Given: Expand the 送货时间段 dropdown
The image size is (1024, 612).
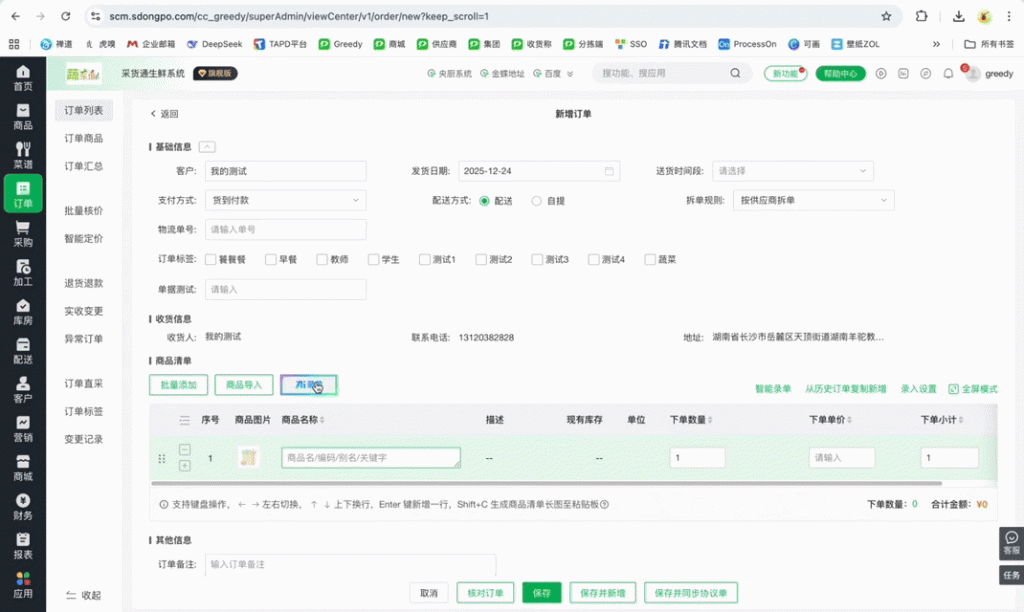Looking at the screenshot, I should [792, 171].
